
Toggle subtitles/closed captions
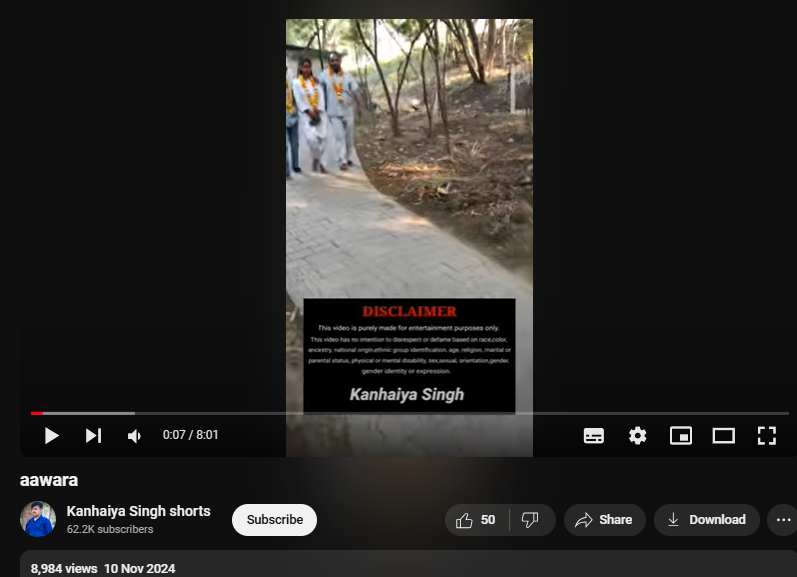pyautogui.click(x=594, y=436)
